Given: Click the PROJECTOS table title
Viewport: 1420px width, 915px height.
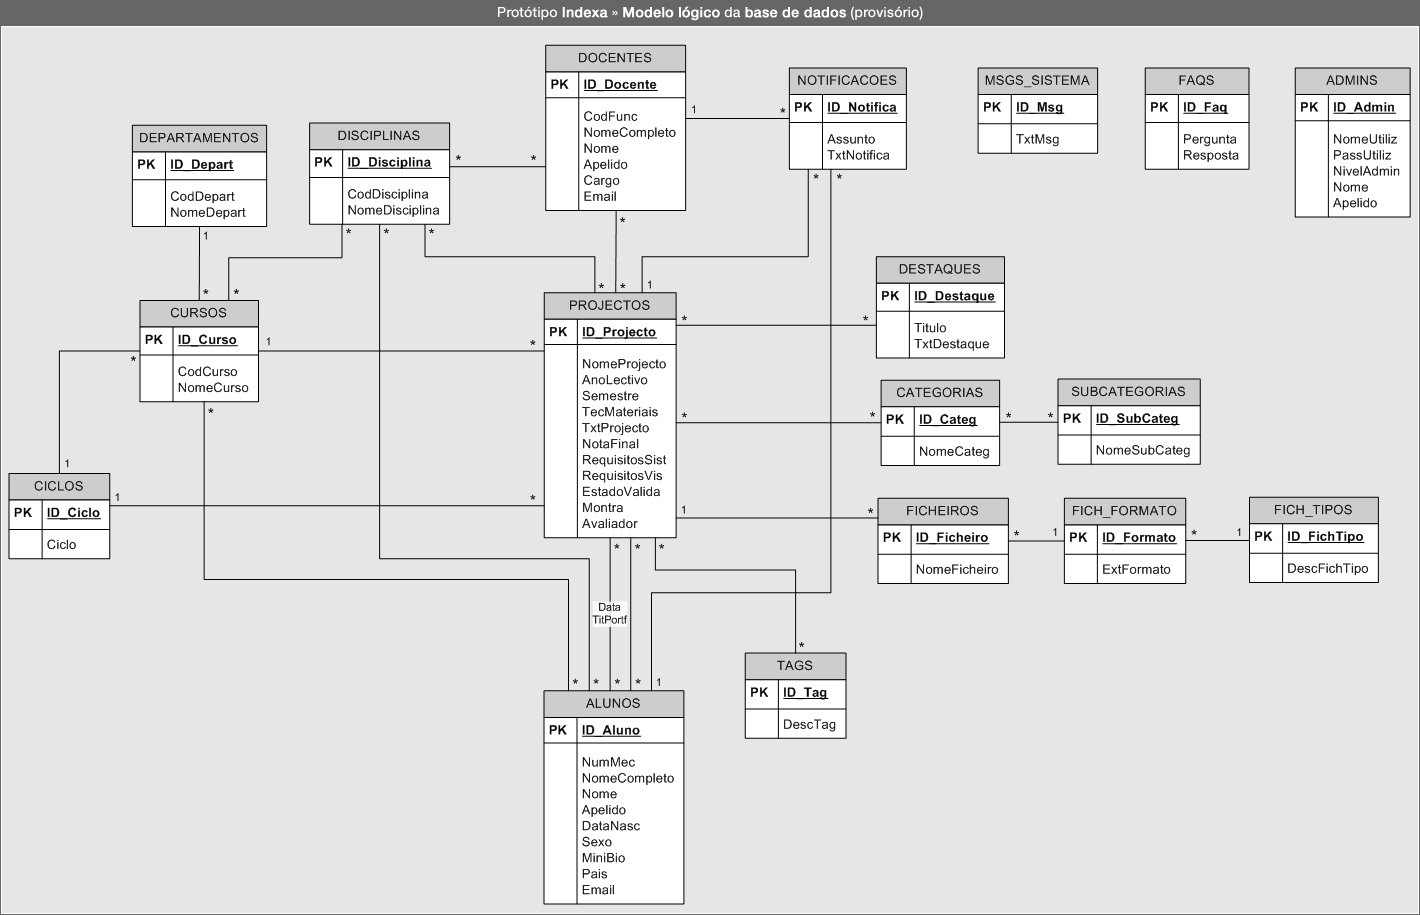Looking at the screenshot, I should coord(609,306).
